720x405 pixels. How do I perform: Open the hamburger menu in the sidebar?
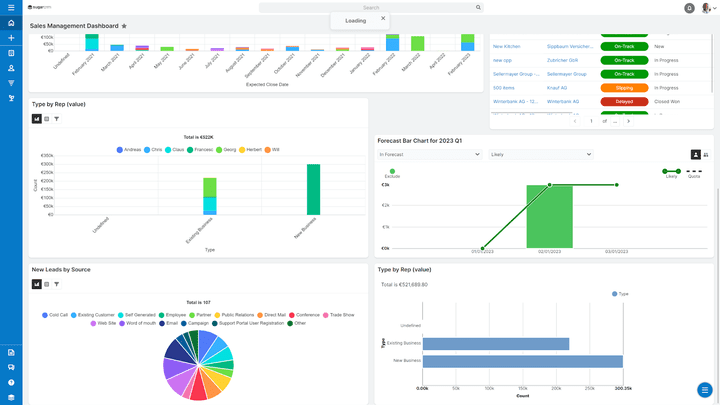pos(11,8)
